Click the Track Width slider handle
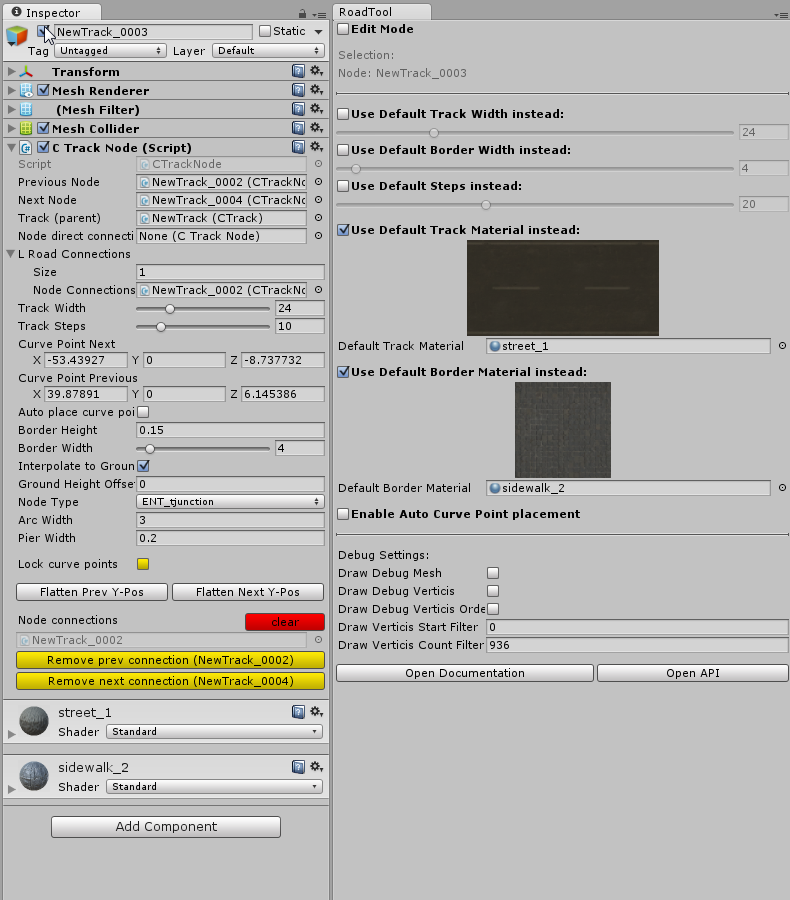 click(x=169, y=309)
